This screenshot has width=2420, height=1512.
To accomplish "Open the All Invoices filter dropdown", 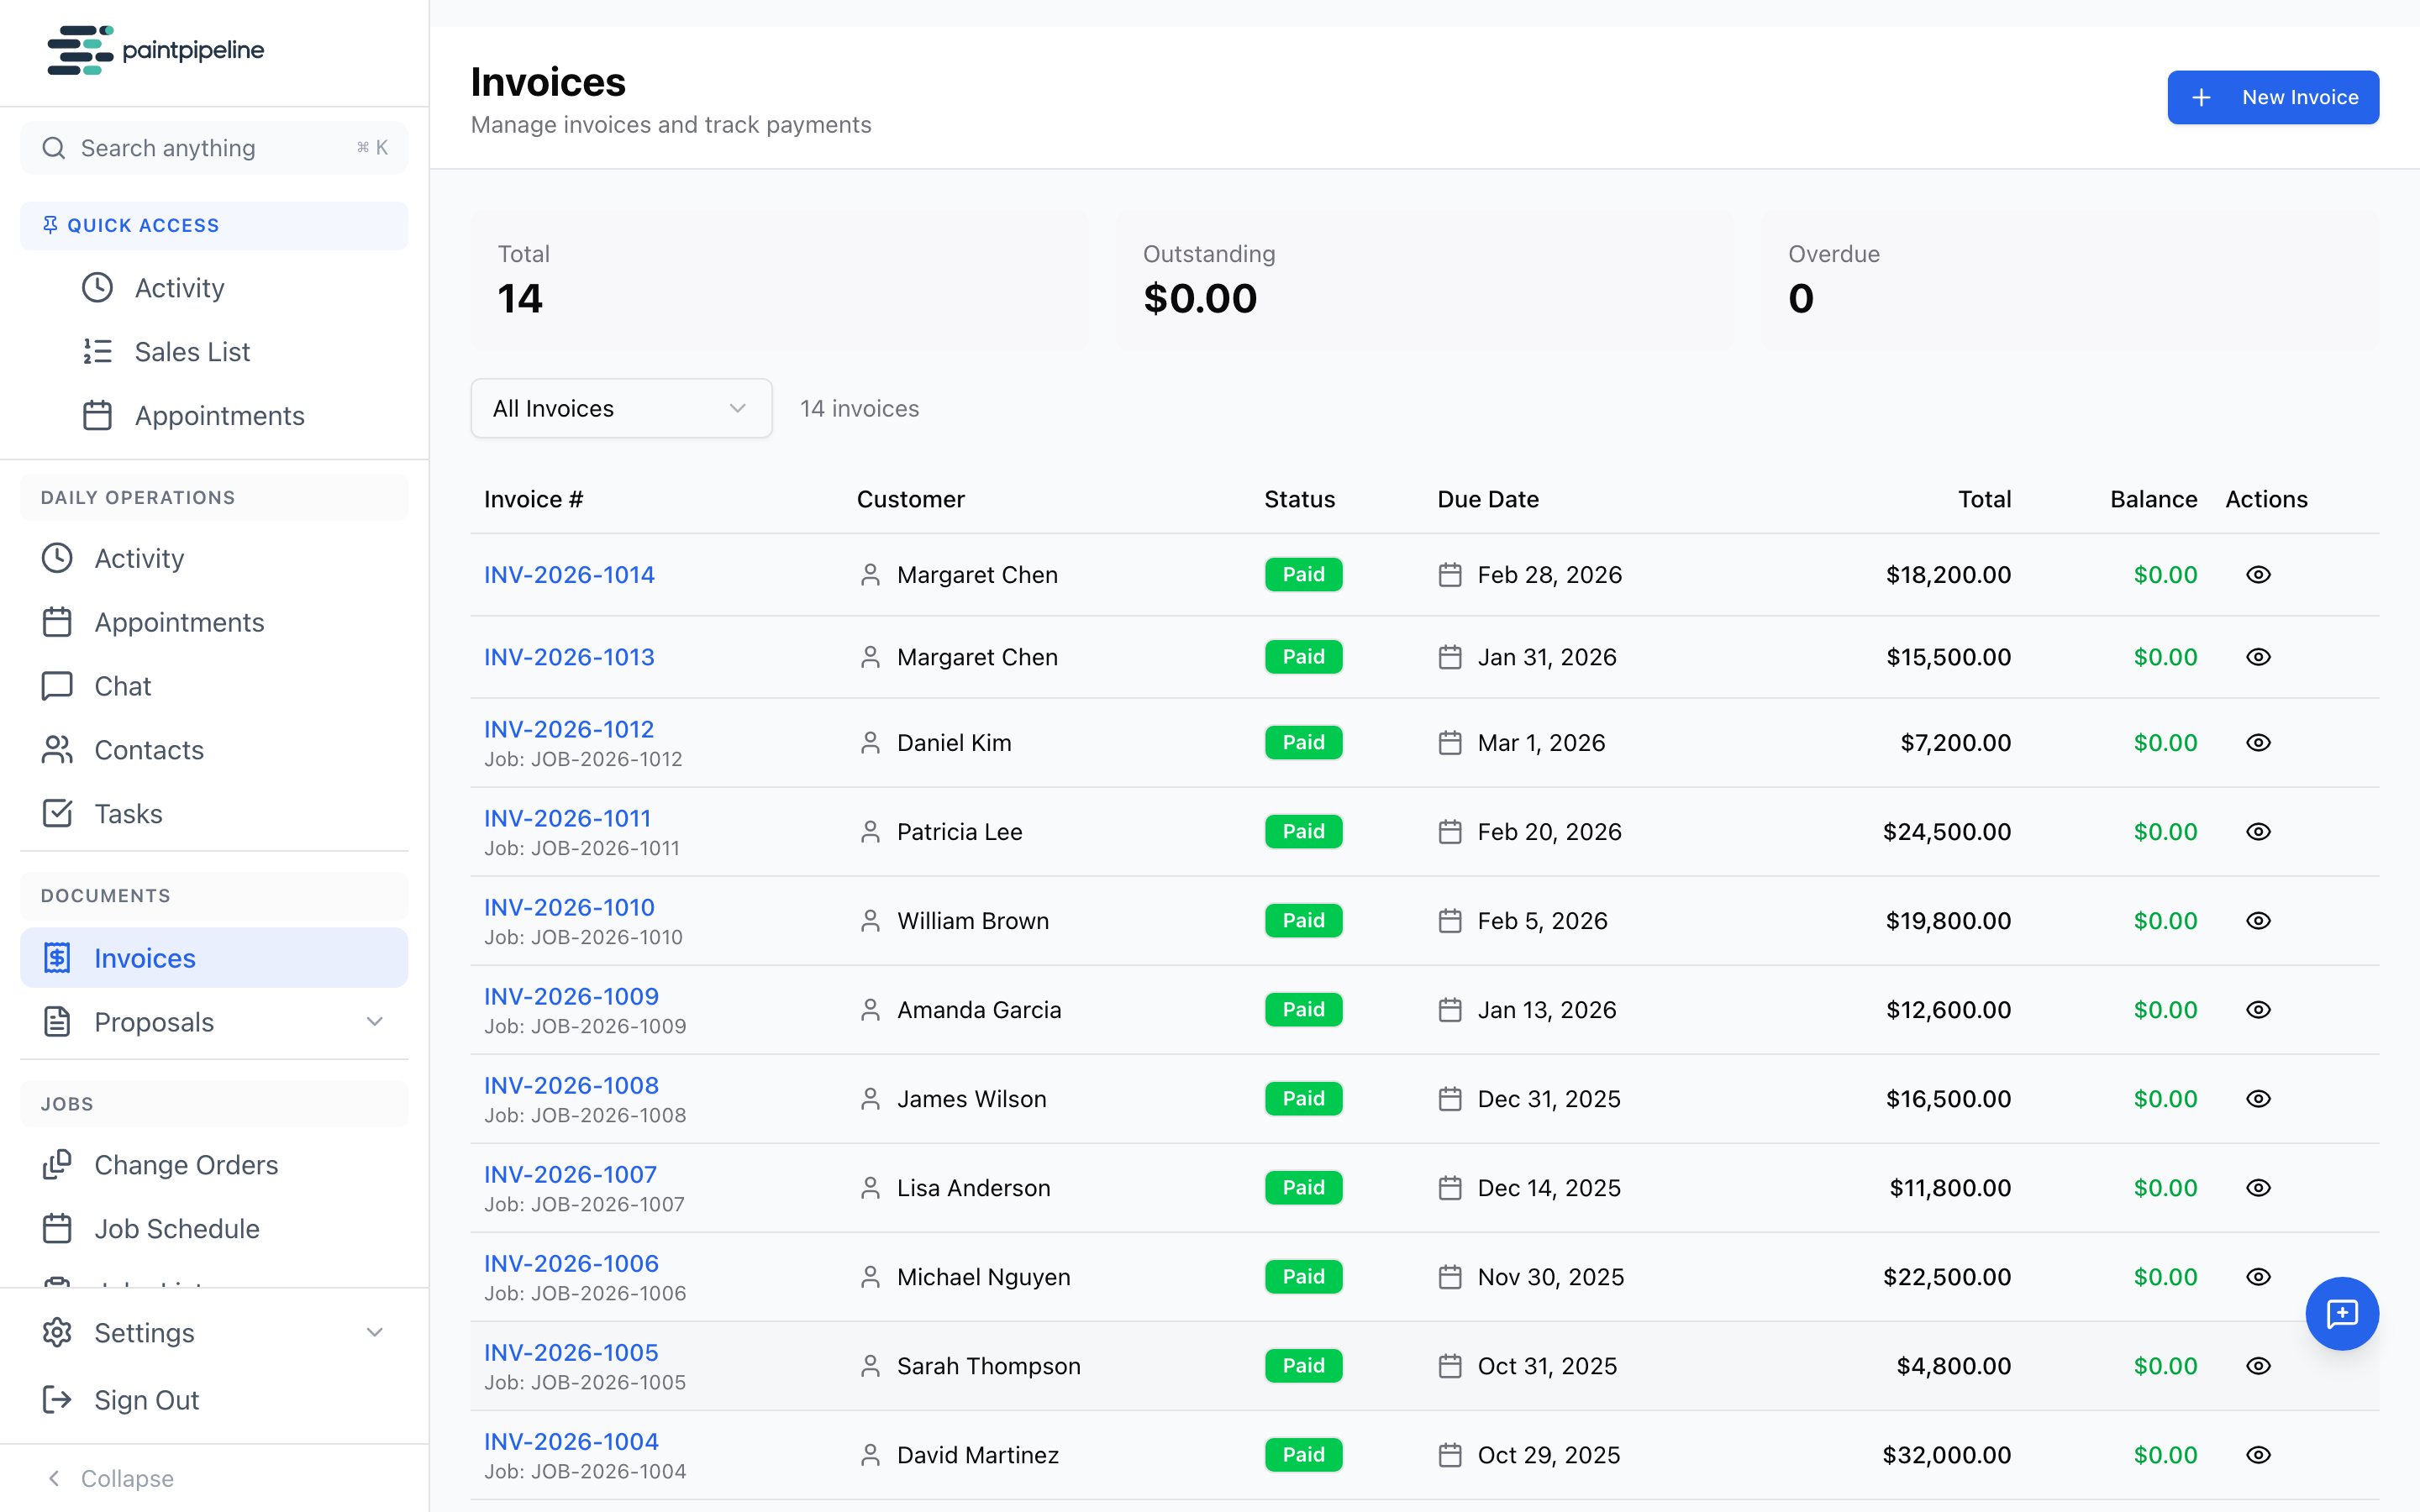I will [x=621, y=408].
